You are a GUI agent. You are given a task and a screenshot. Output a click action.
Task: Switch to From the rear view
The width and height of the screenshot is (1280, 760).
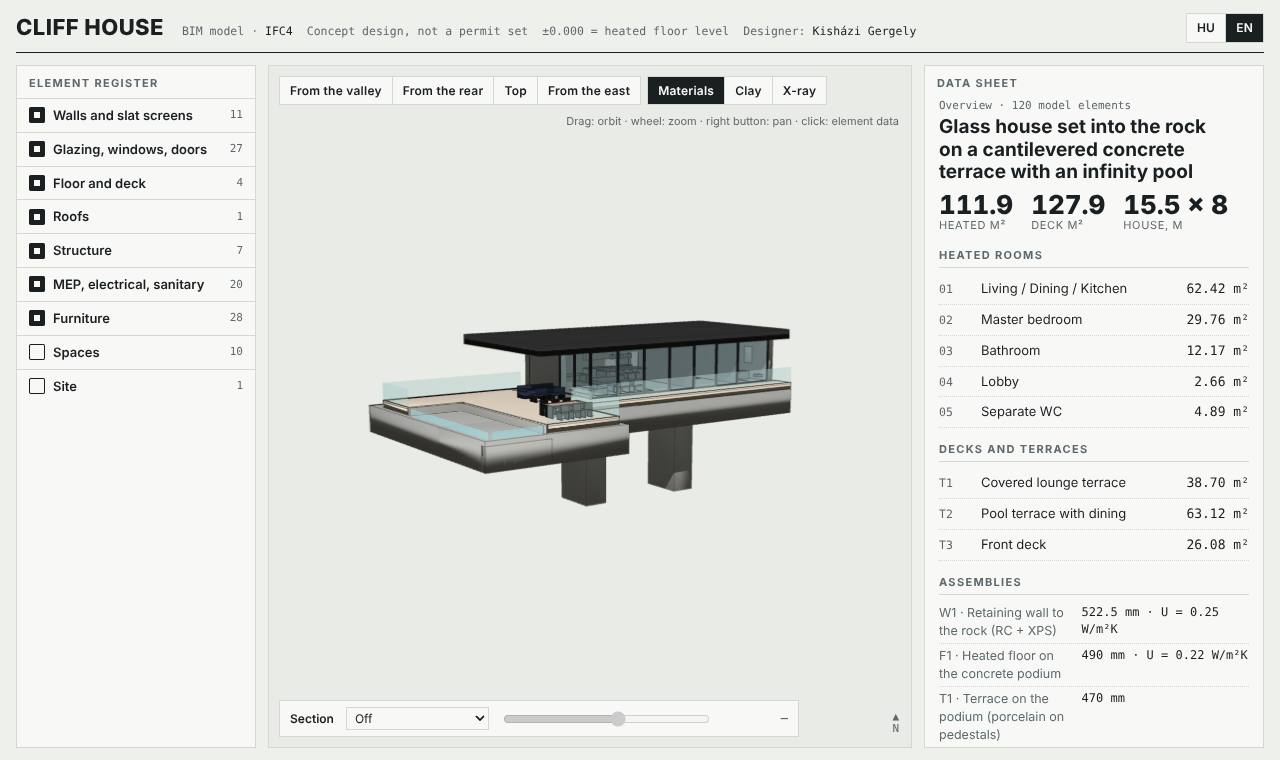(x=443, y=91)
